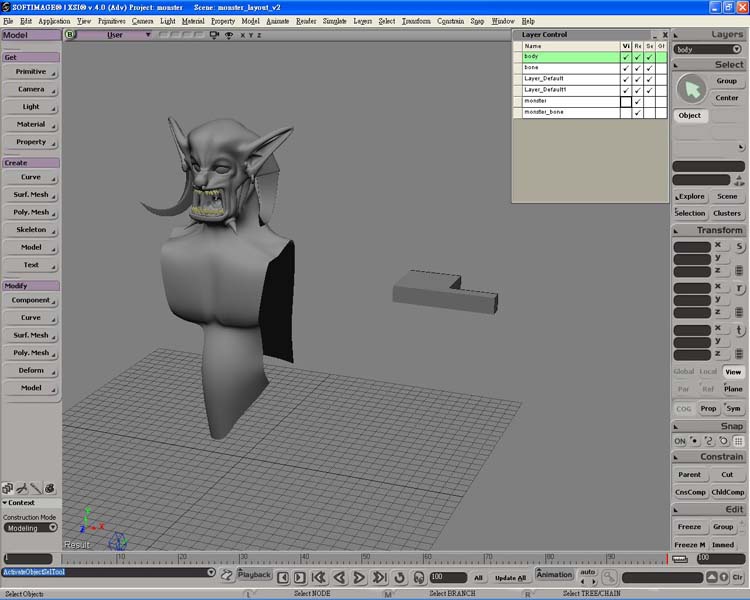Viewport: 750px width, 600px height.
Task: Click the current frame field showing 100
Action: click(x=448, y=578)
